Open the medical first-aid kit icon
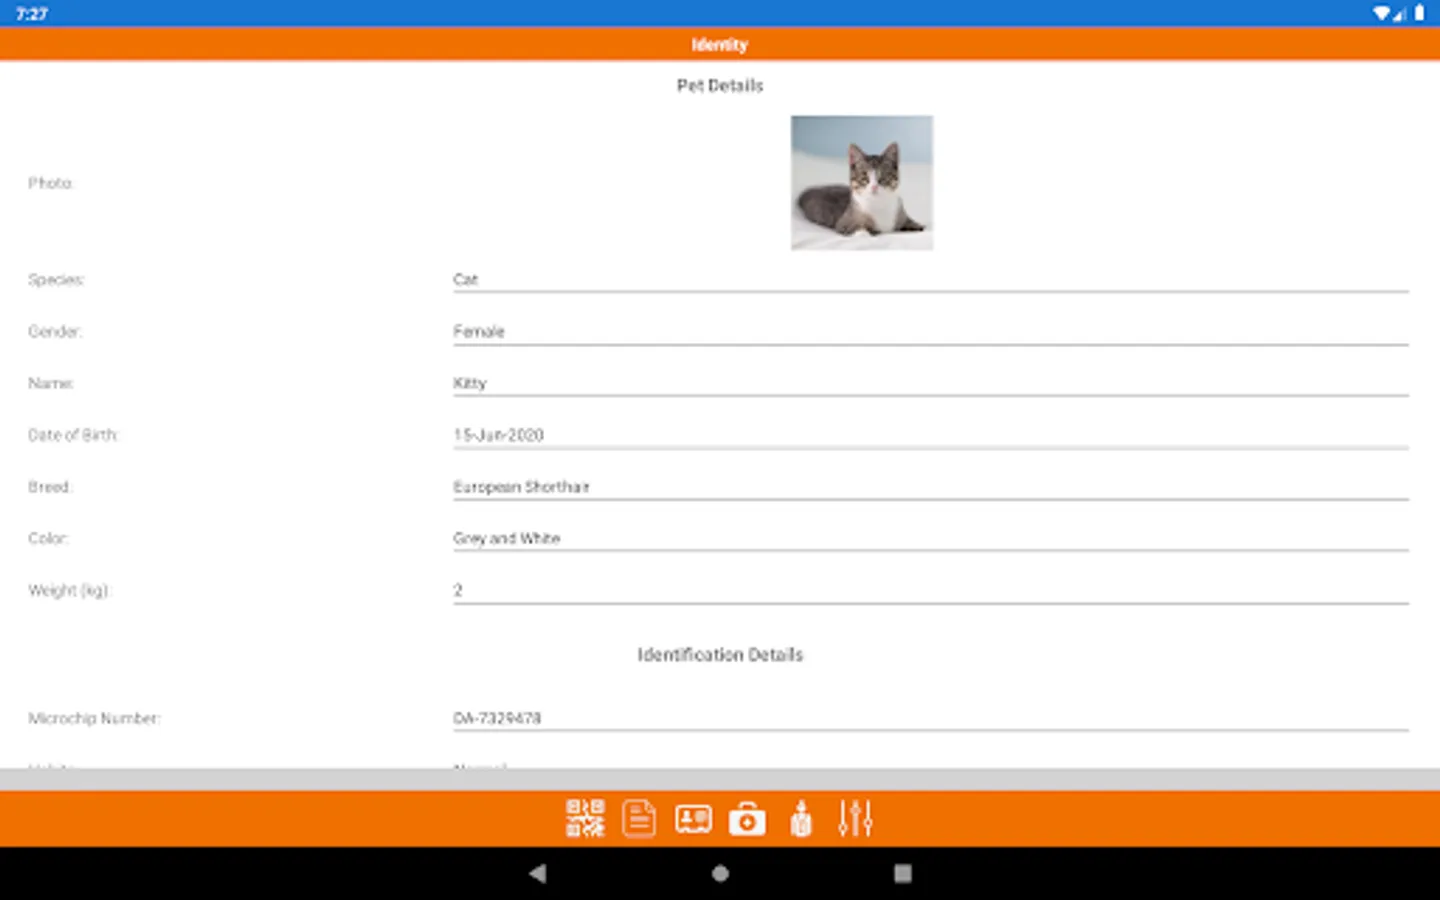The image size is (1440, 900). [x=747, y=819]
